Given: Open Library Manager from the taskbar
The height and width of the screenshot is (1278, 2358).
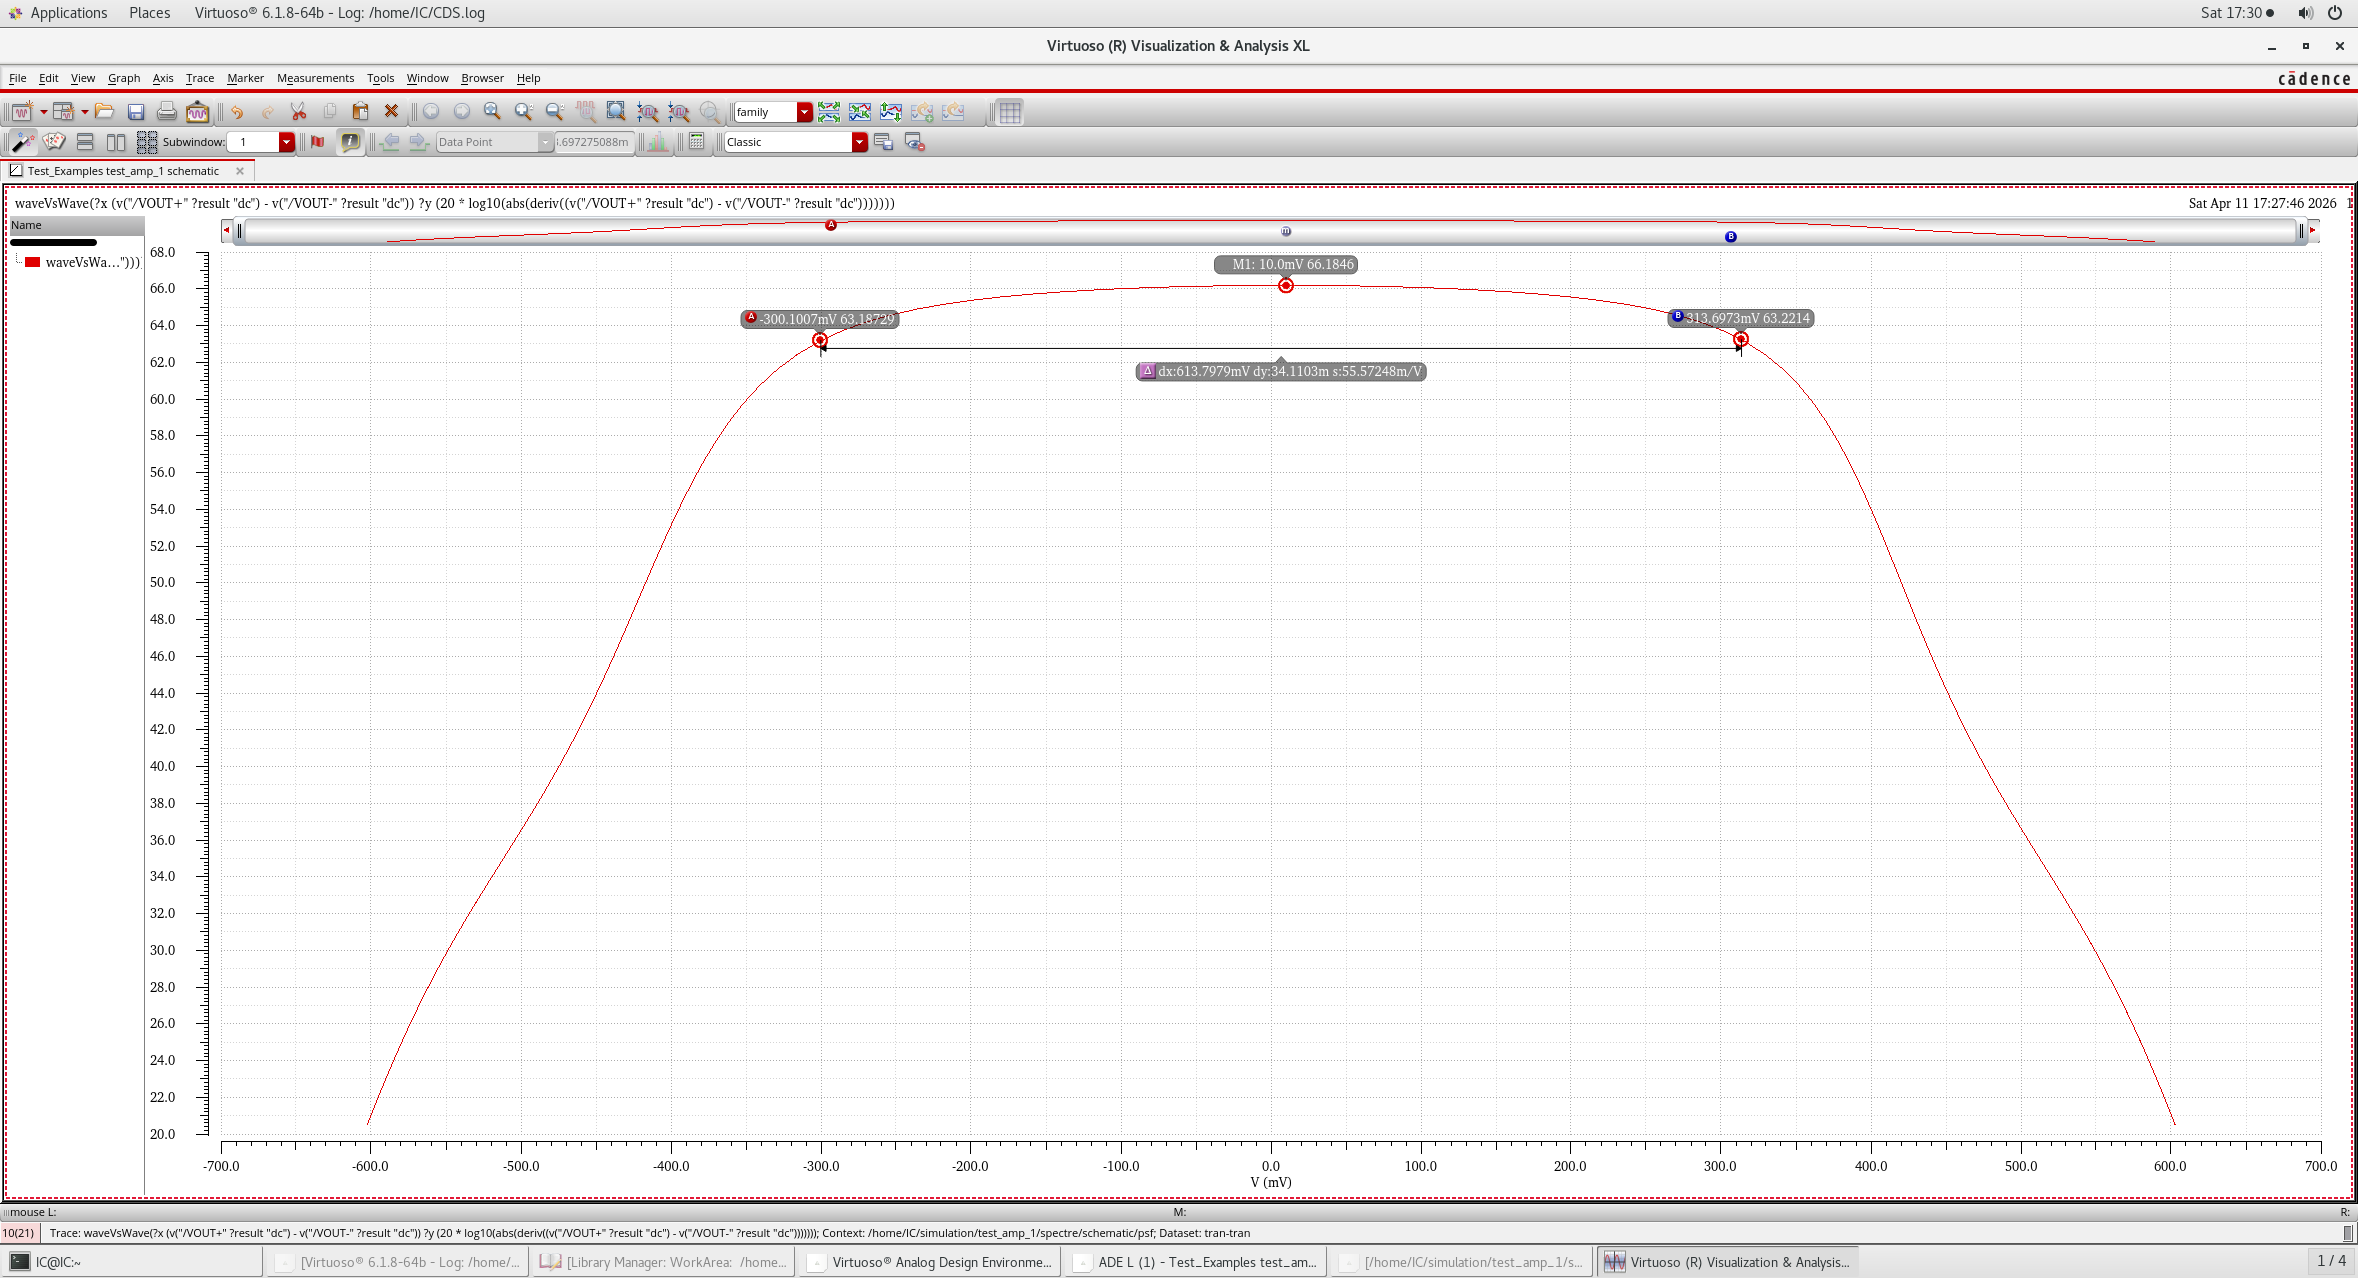Looking at the screenshot, I should coord(664,1262).
